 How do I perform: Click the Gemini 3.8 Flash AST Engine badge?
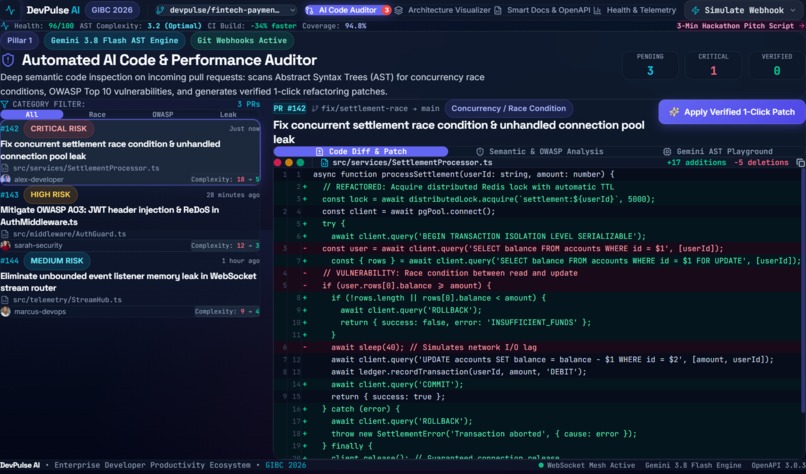point(114,40)
